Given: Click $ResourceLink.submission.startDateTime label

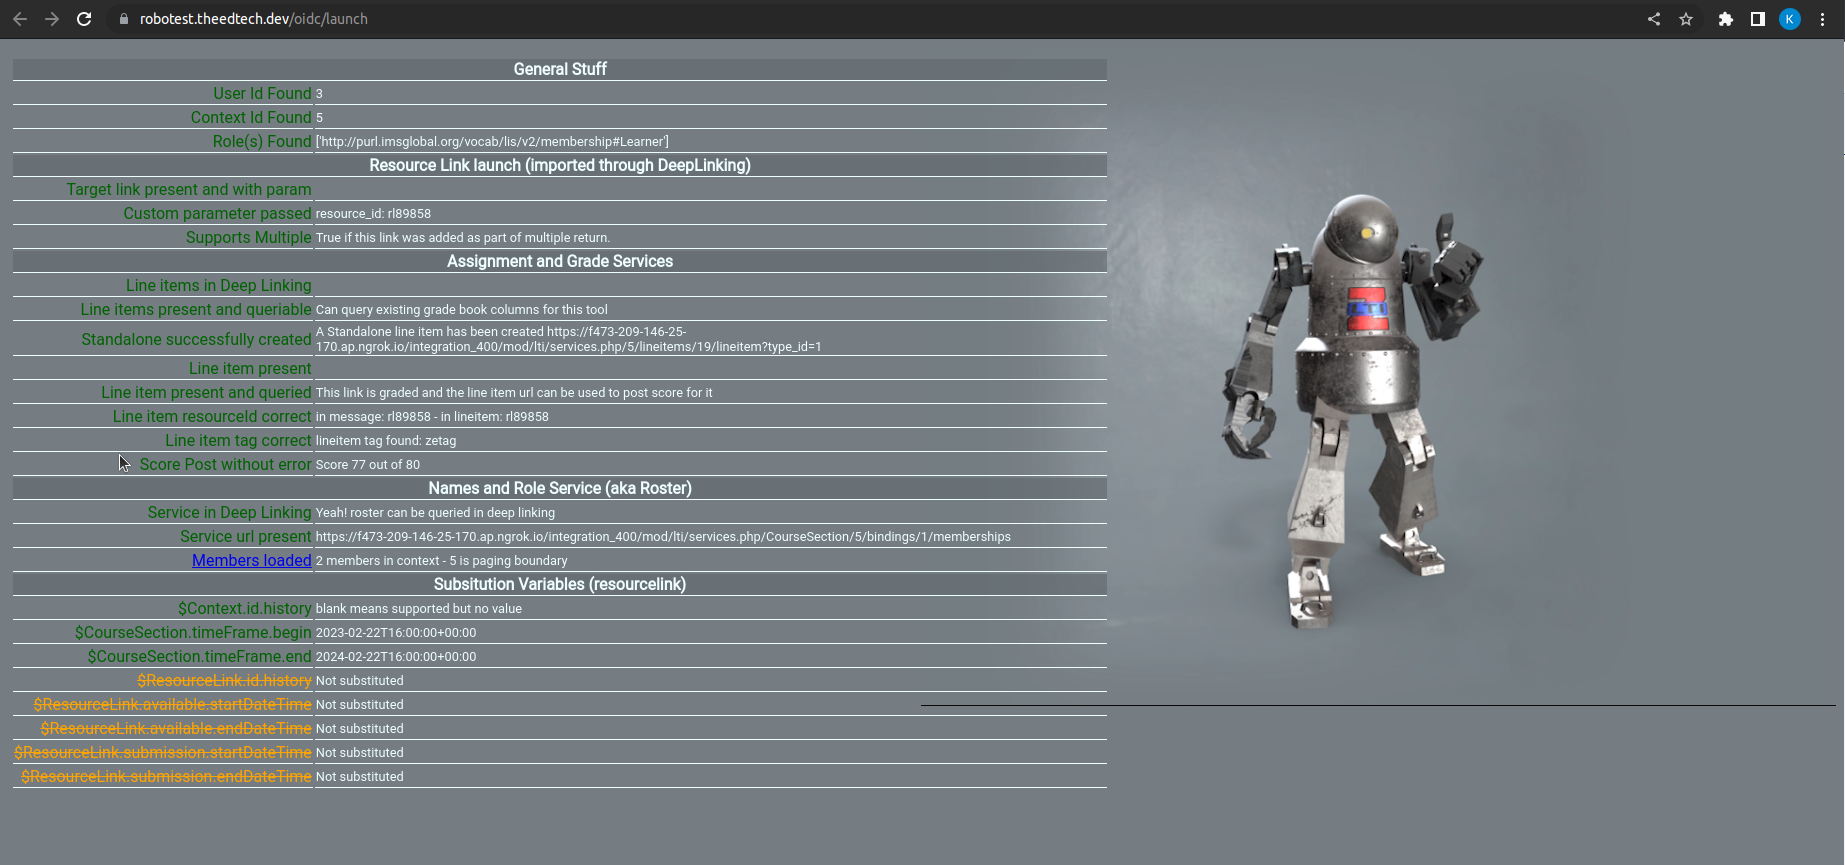Looking at the screenshot, I should tap(163, 752).
